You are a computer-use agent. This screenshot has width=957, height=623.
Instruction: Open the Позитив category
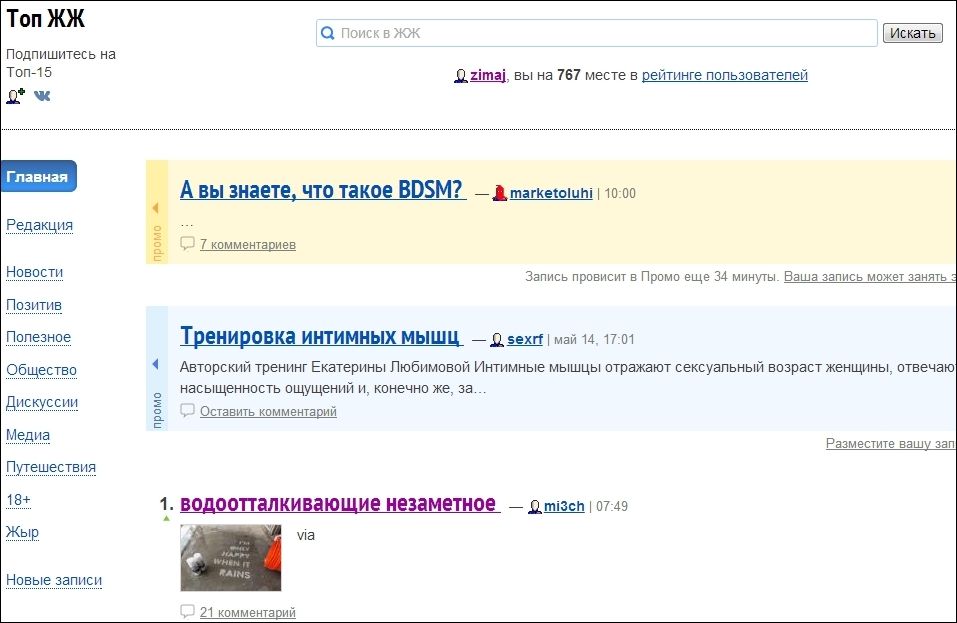pyautogui.click(x=34, y=305)
